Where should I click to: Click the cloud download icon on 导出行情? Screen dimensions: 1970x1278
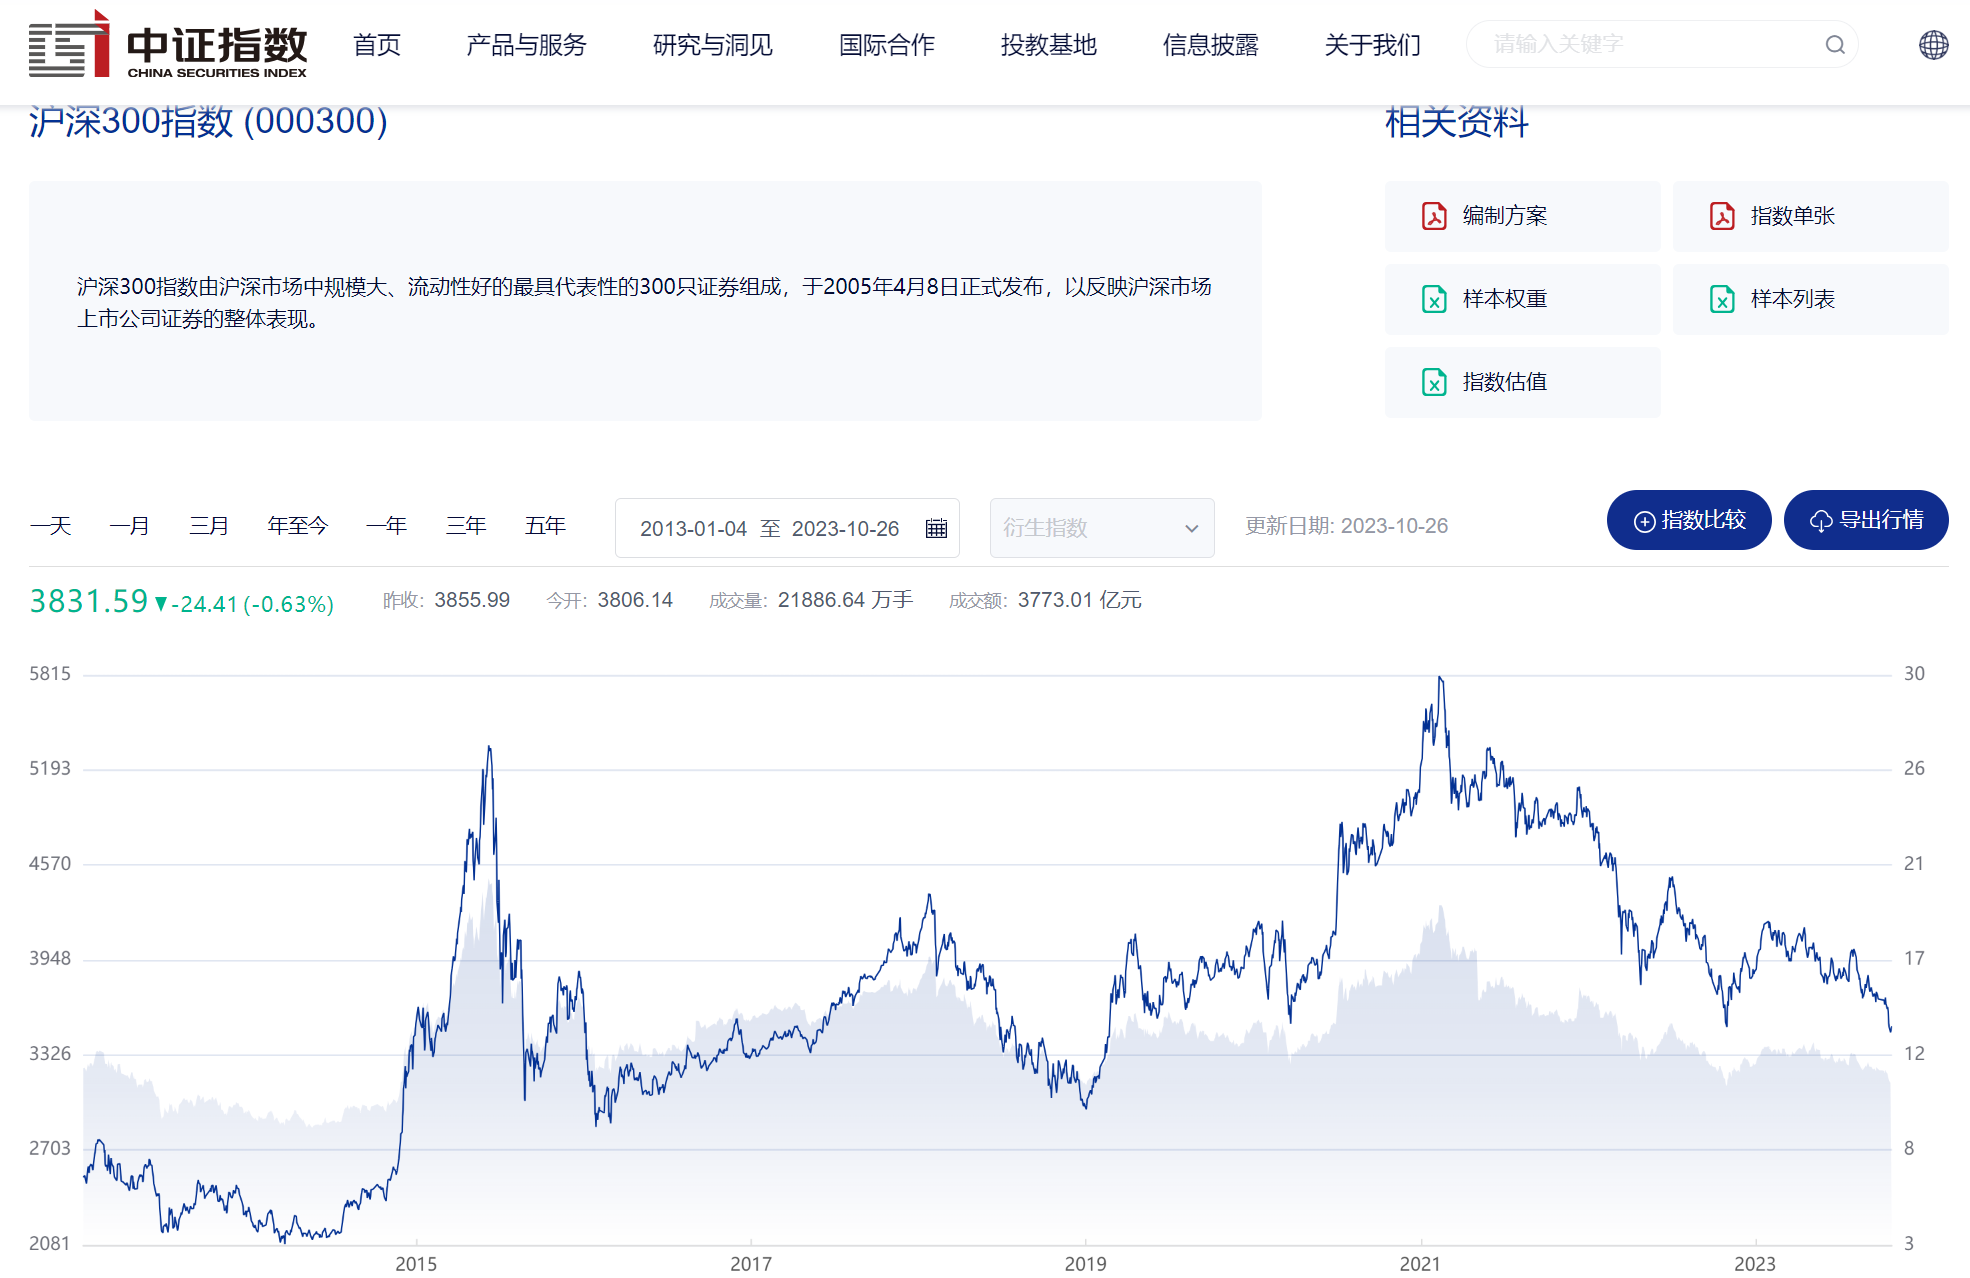click(1821, 521)
